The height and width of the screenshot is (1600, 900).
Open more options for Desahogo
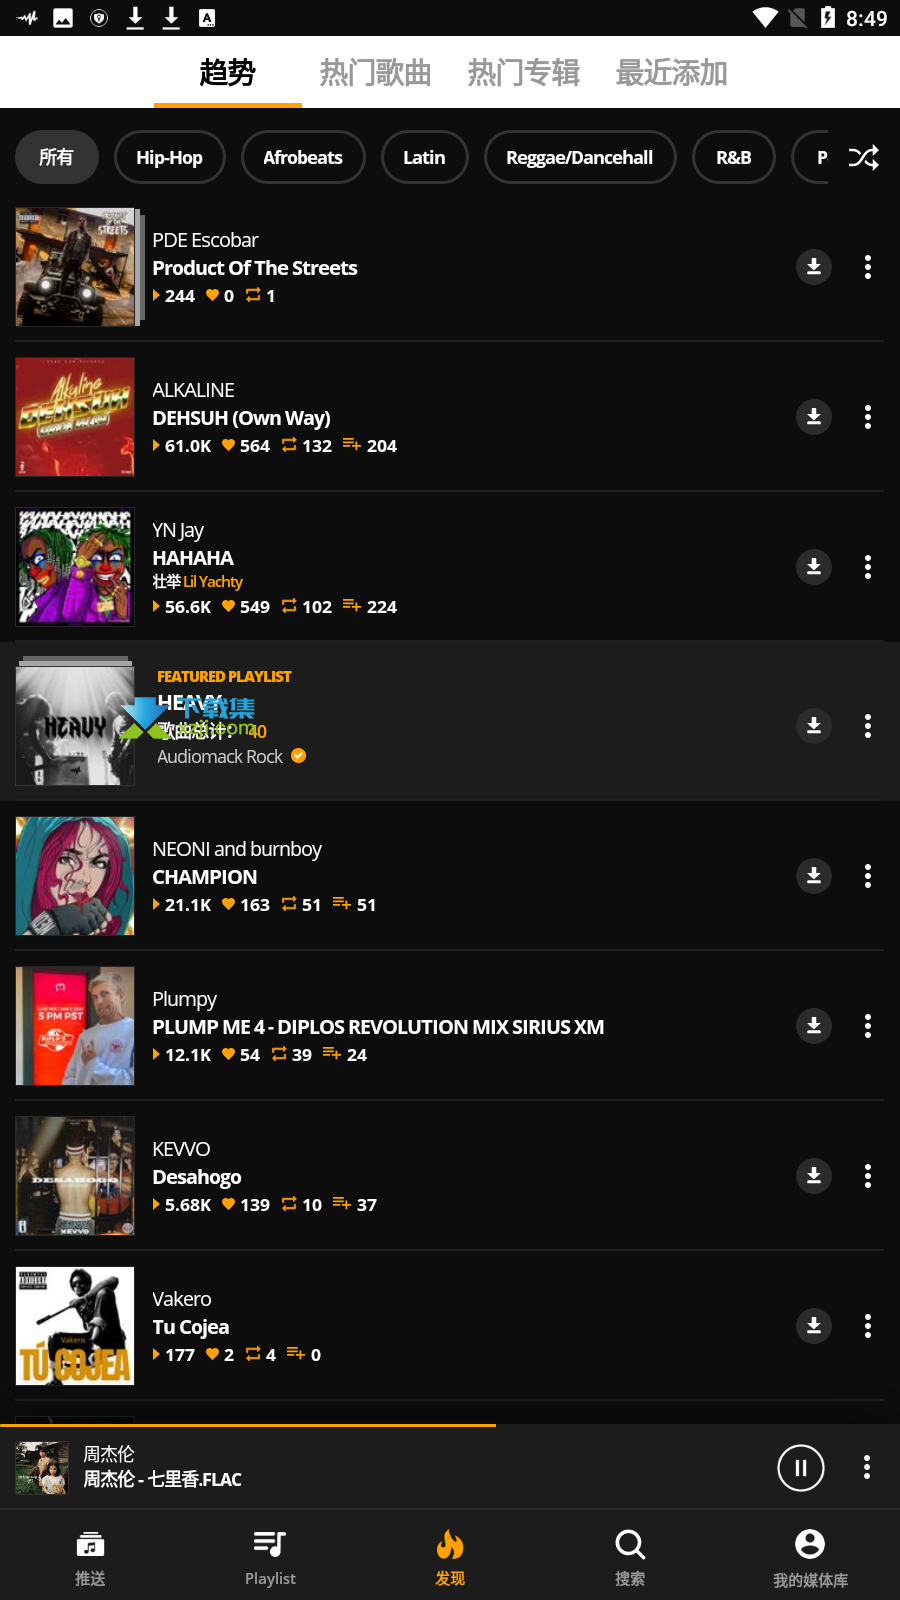[x=867, y=1175]
